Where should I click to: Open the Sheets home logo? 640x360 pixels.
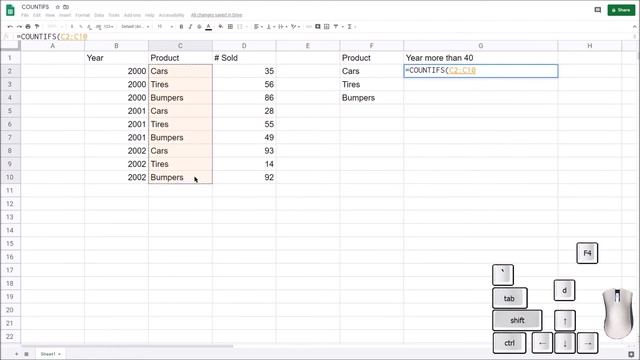[x=10, y=10]
